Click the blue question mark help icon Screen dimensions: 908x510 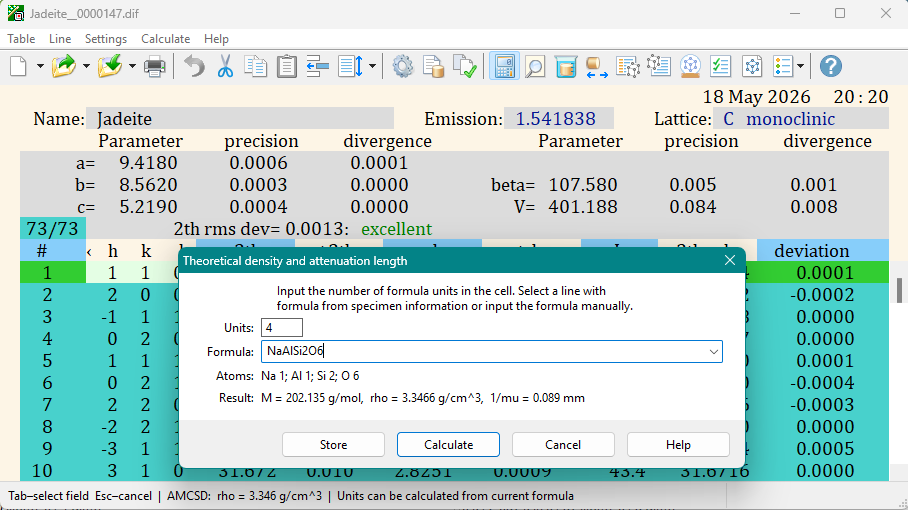830,67
